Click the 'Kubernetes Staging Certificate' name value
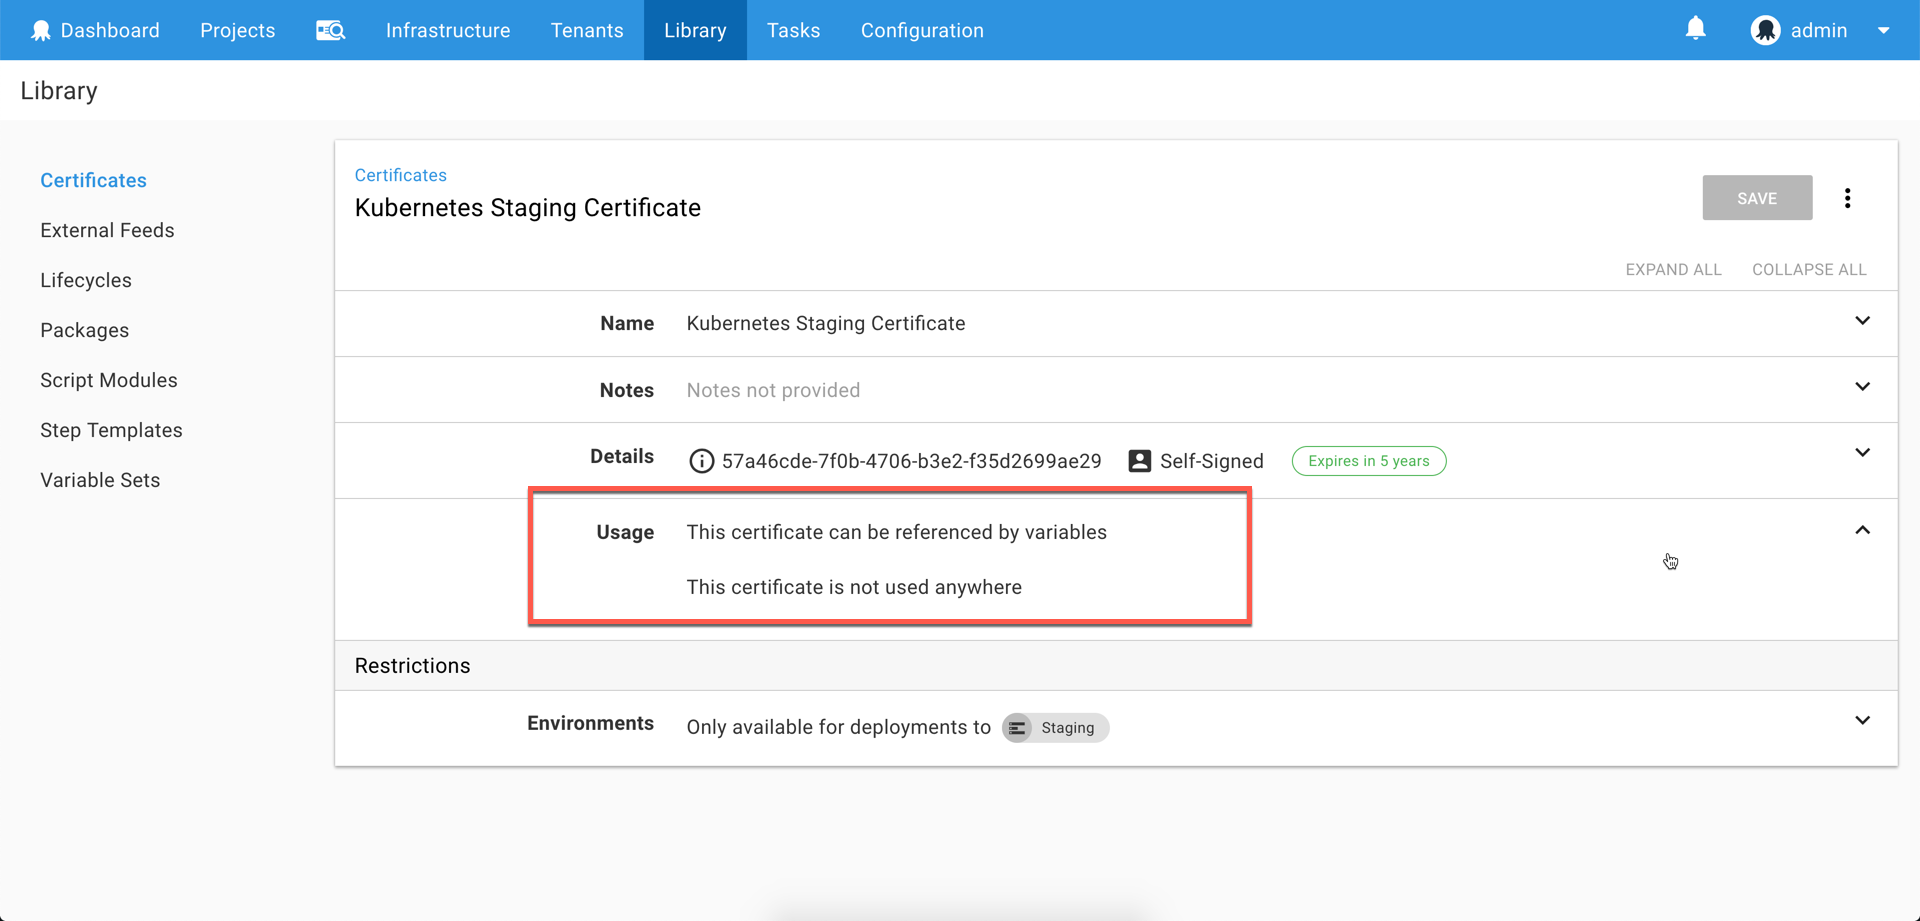Image resolution: width=1920 pixels, height=921 pixels. (x=825, y=323)
